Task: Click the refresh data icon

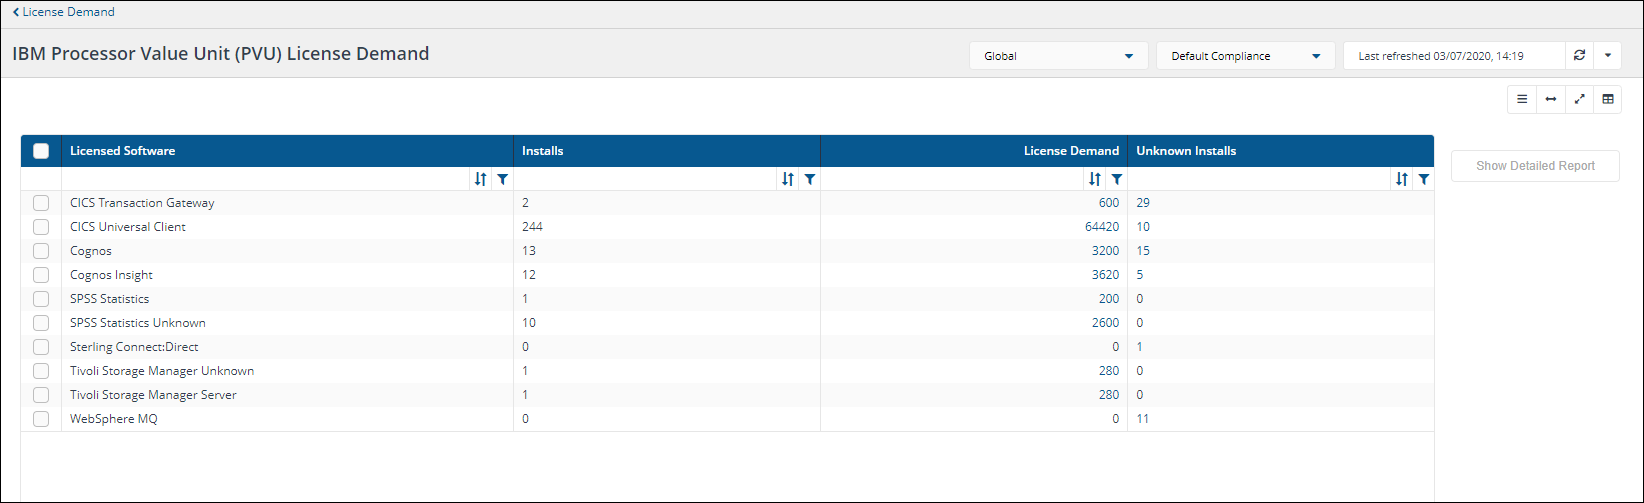Action: [1579, 56]
